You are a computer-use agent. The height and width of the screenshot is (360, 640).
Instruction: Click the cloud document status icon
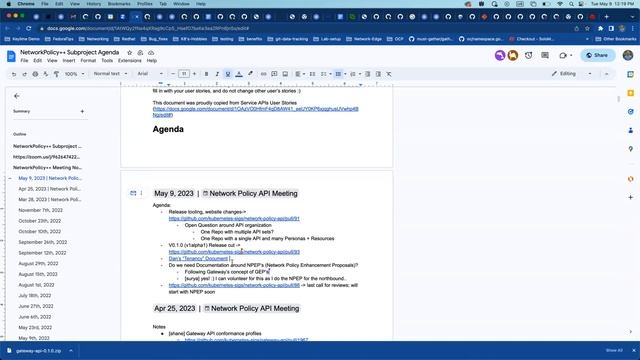pyautogui.click(x=151, y=53)
